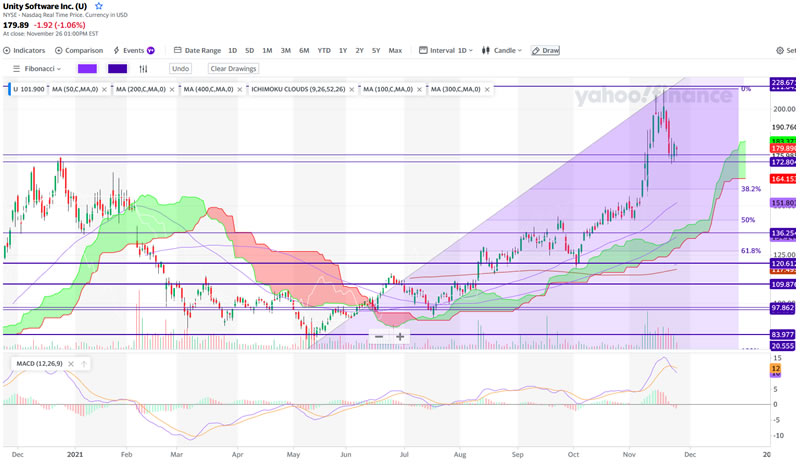Expand the Interval 1D dropdown
Screen dimensions: 800x467
[x=446, y=51]
